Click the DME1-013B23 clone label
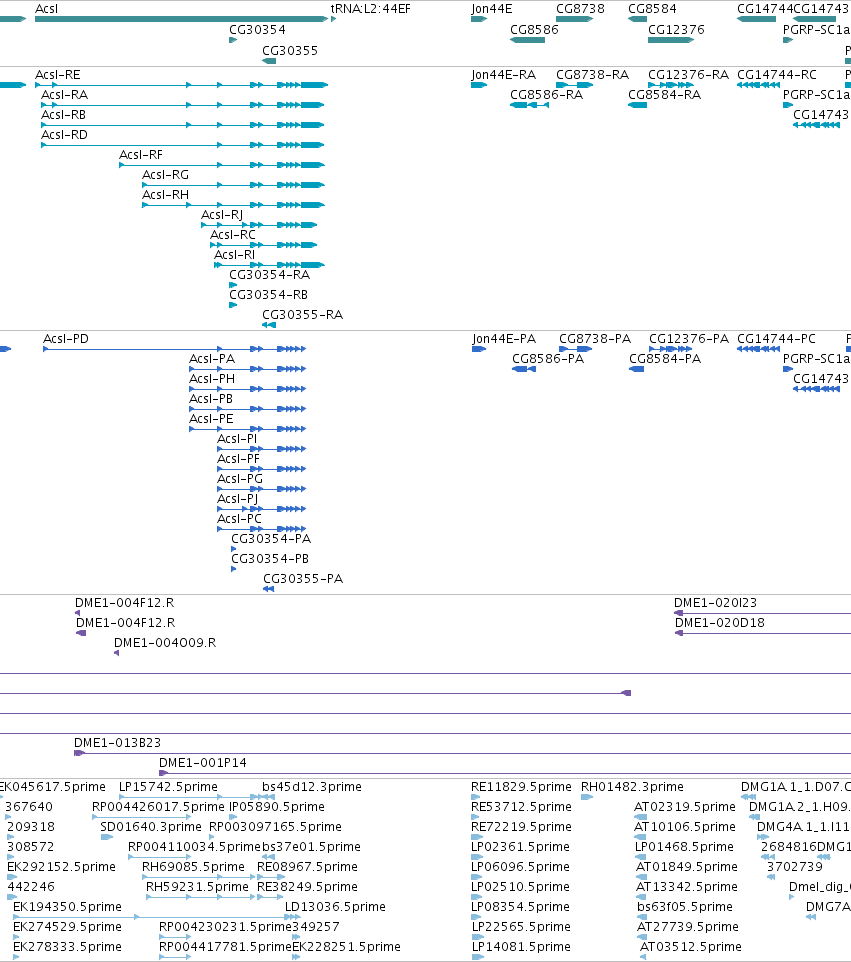The image size is (851, 962). 117,743
